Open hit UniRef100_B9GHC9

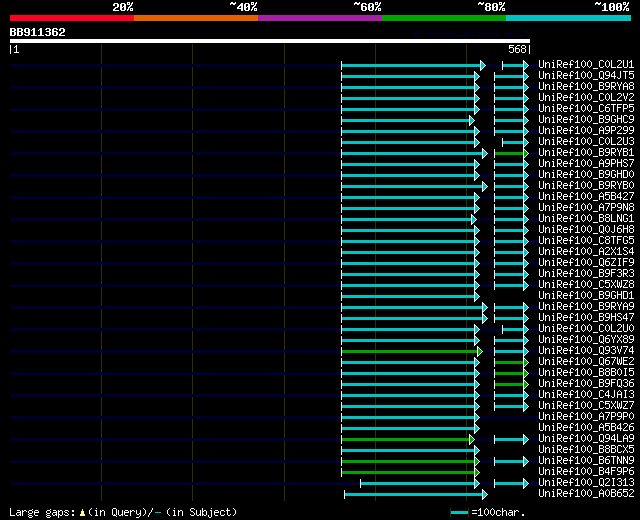[x=586, y=120]
